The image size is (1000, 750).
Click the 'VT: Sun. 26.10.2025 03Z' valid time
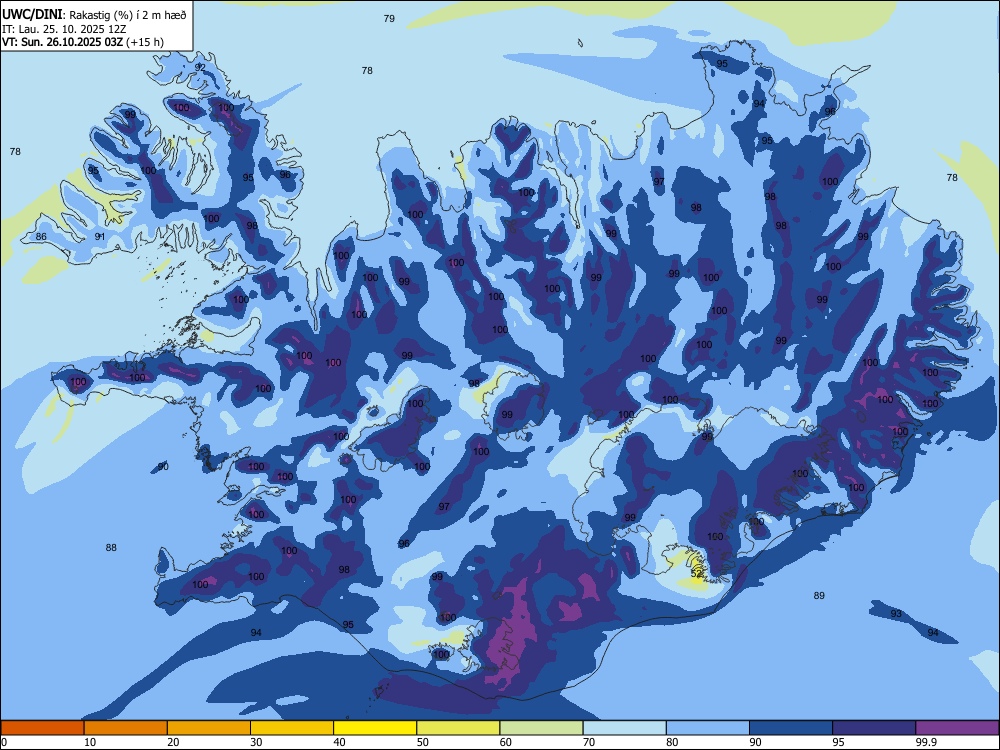(x=62, y=42)
